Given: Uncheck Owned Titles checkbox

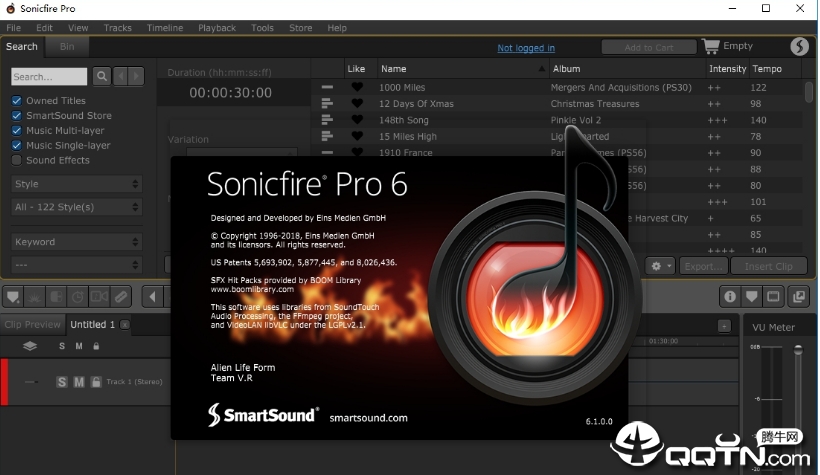Looking at the screenshot, I should 17,100.
